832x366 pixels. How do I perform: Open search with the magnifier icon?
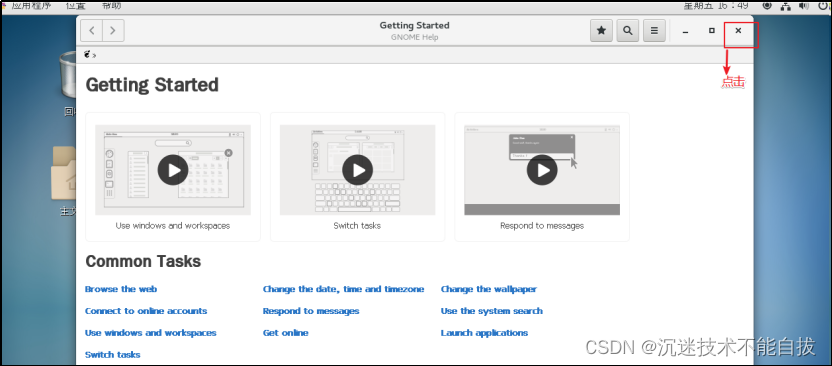(x=628, y=31)
